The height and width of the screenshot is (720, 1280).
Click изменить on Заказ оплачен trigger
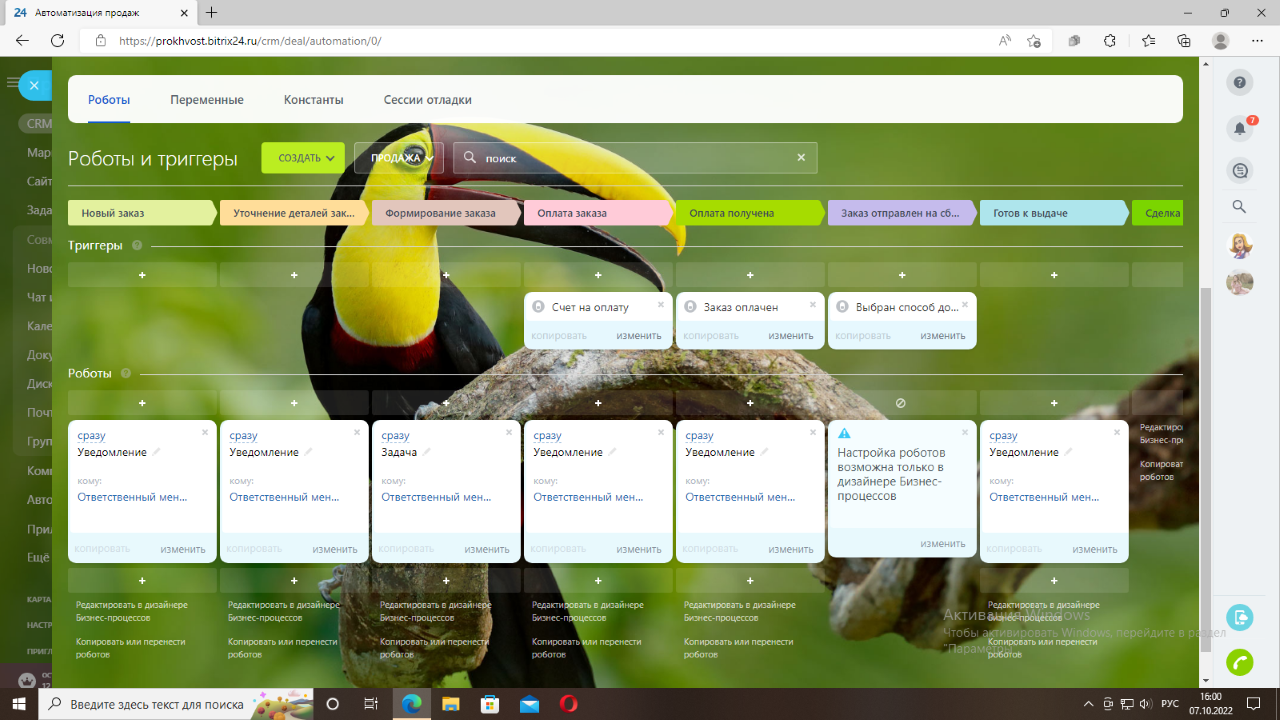(790, 336)
